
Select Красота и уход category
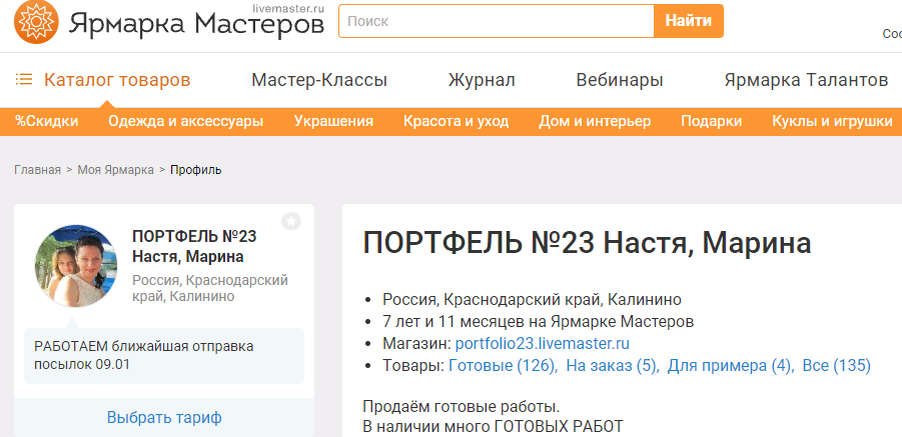point(456,121)
